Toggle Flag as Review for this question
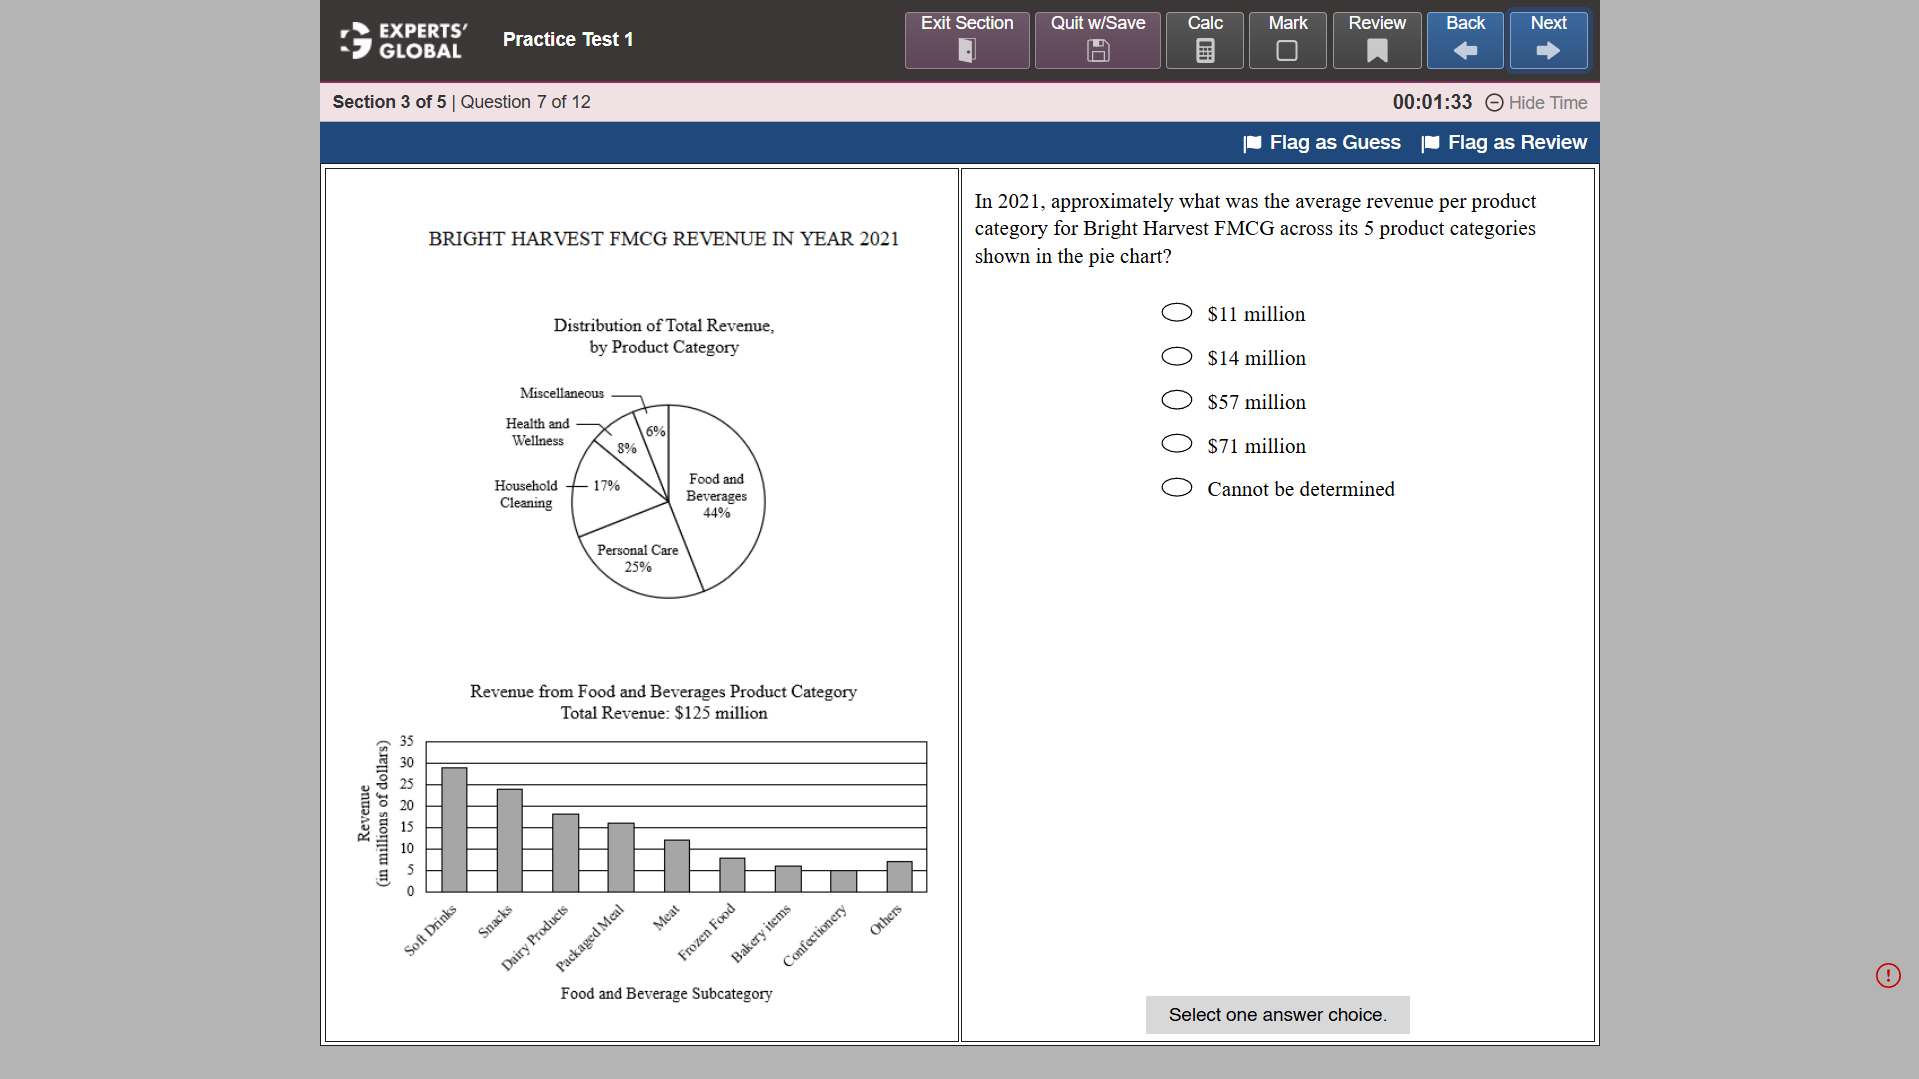The width and height of the screenshot is (1919, 1079). point(1503,142)
